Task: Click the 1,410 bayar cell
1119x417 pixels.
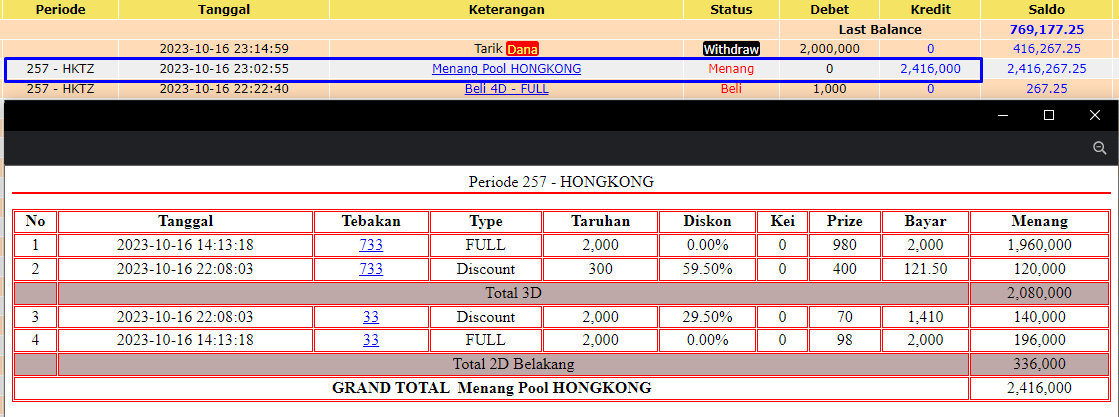Action: click(x=925, y=317)
